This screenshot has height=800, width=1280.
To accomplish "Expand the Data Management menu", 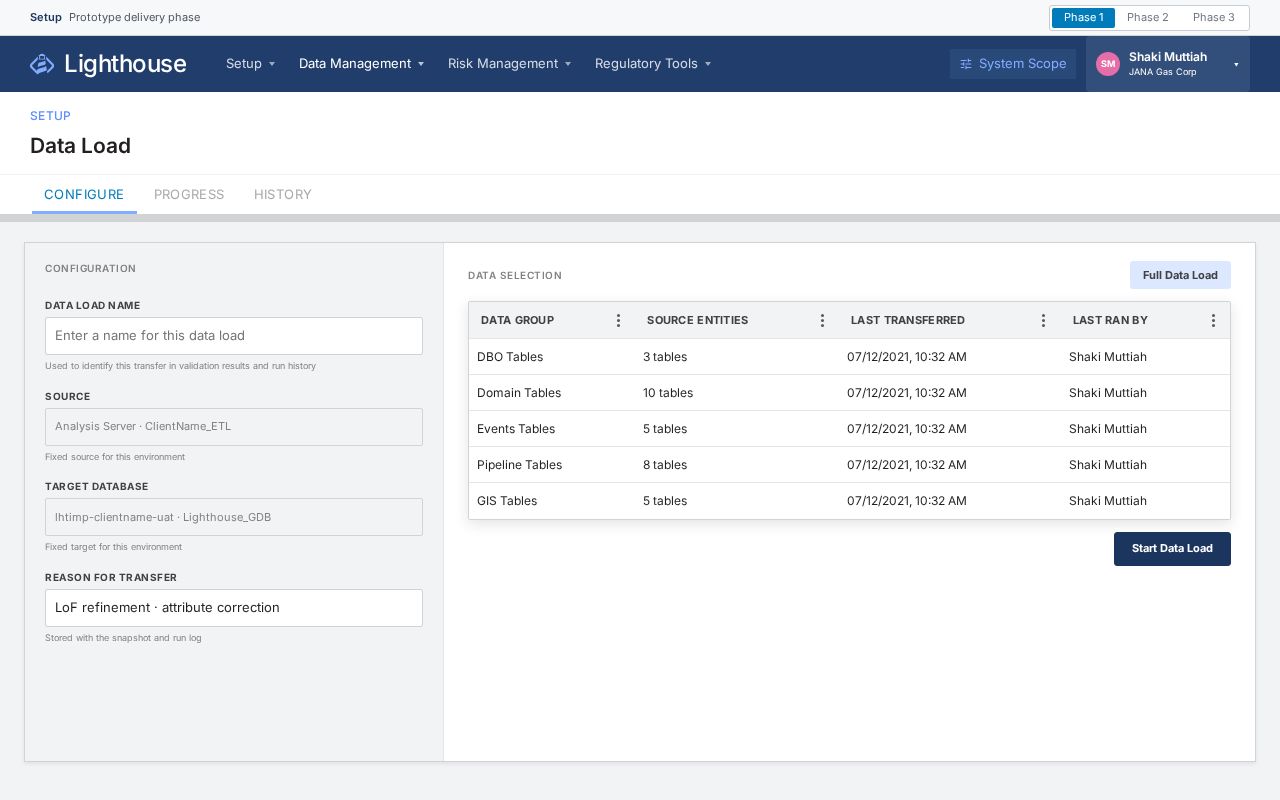I will coord(361,64).
